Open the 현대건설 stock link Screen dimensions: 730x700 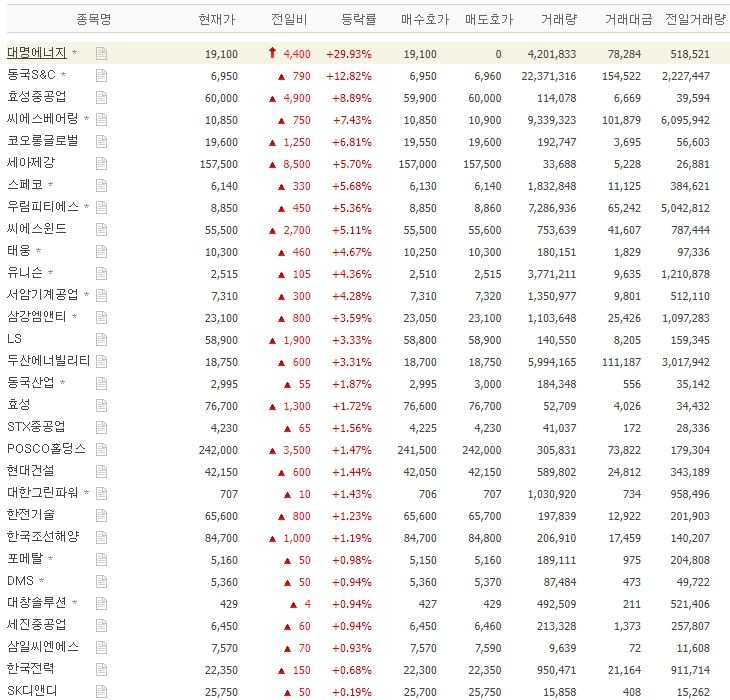pos(31,471)
